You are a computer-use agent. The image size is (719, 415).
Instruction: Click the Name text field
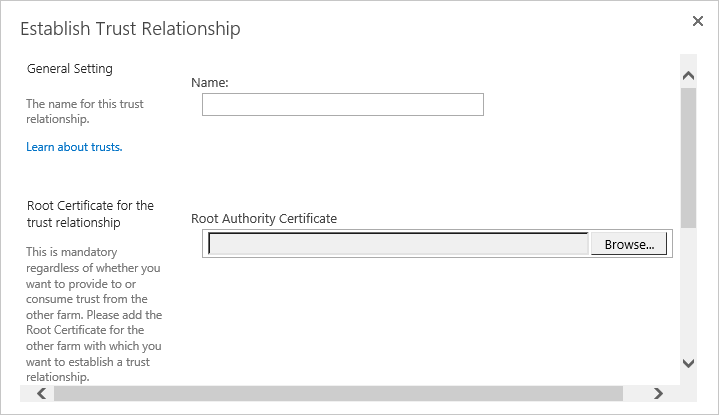coord(343,105)
